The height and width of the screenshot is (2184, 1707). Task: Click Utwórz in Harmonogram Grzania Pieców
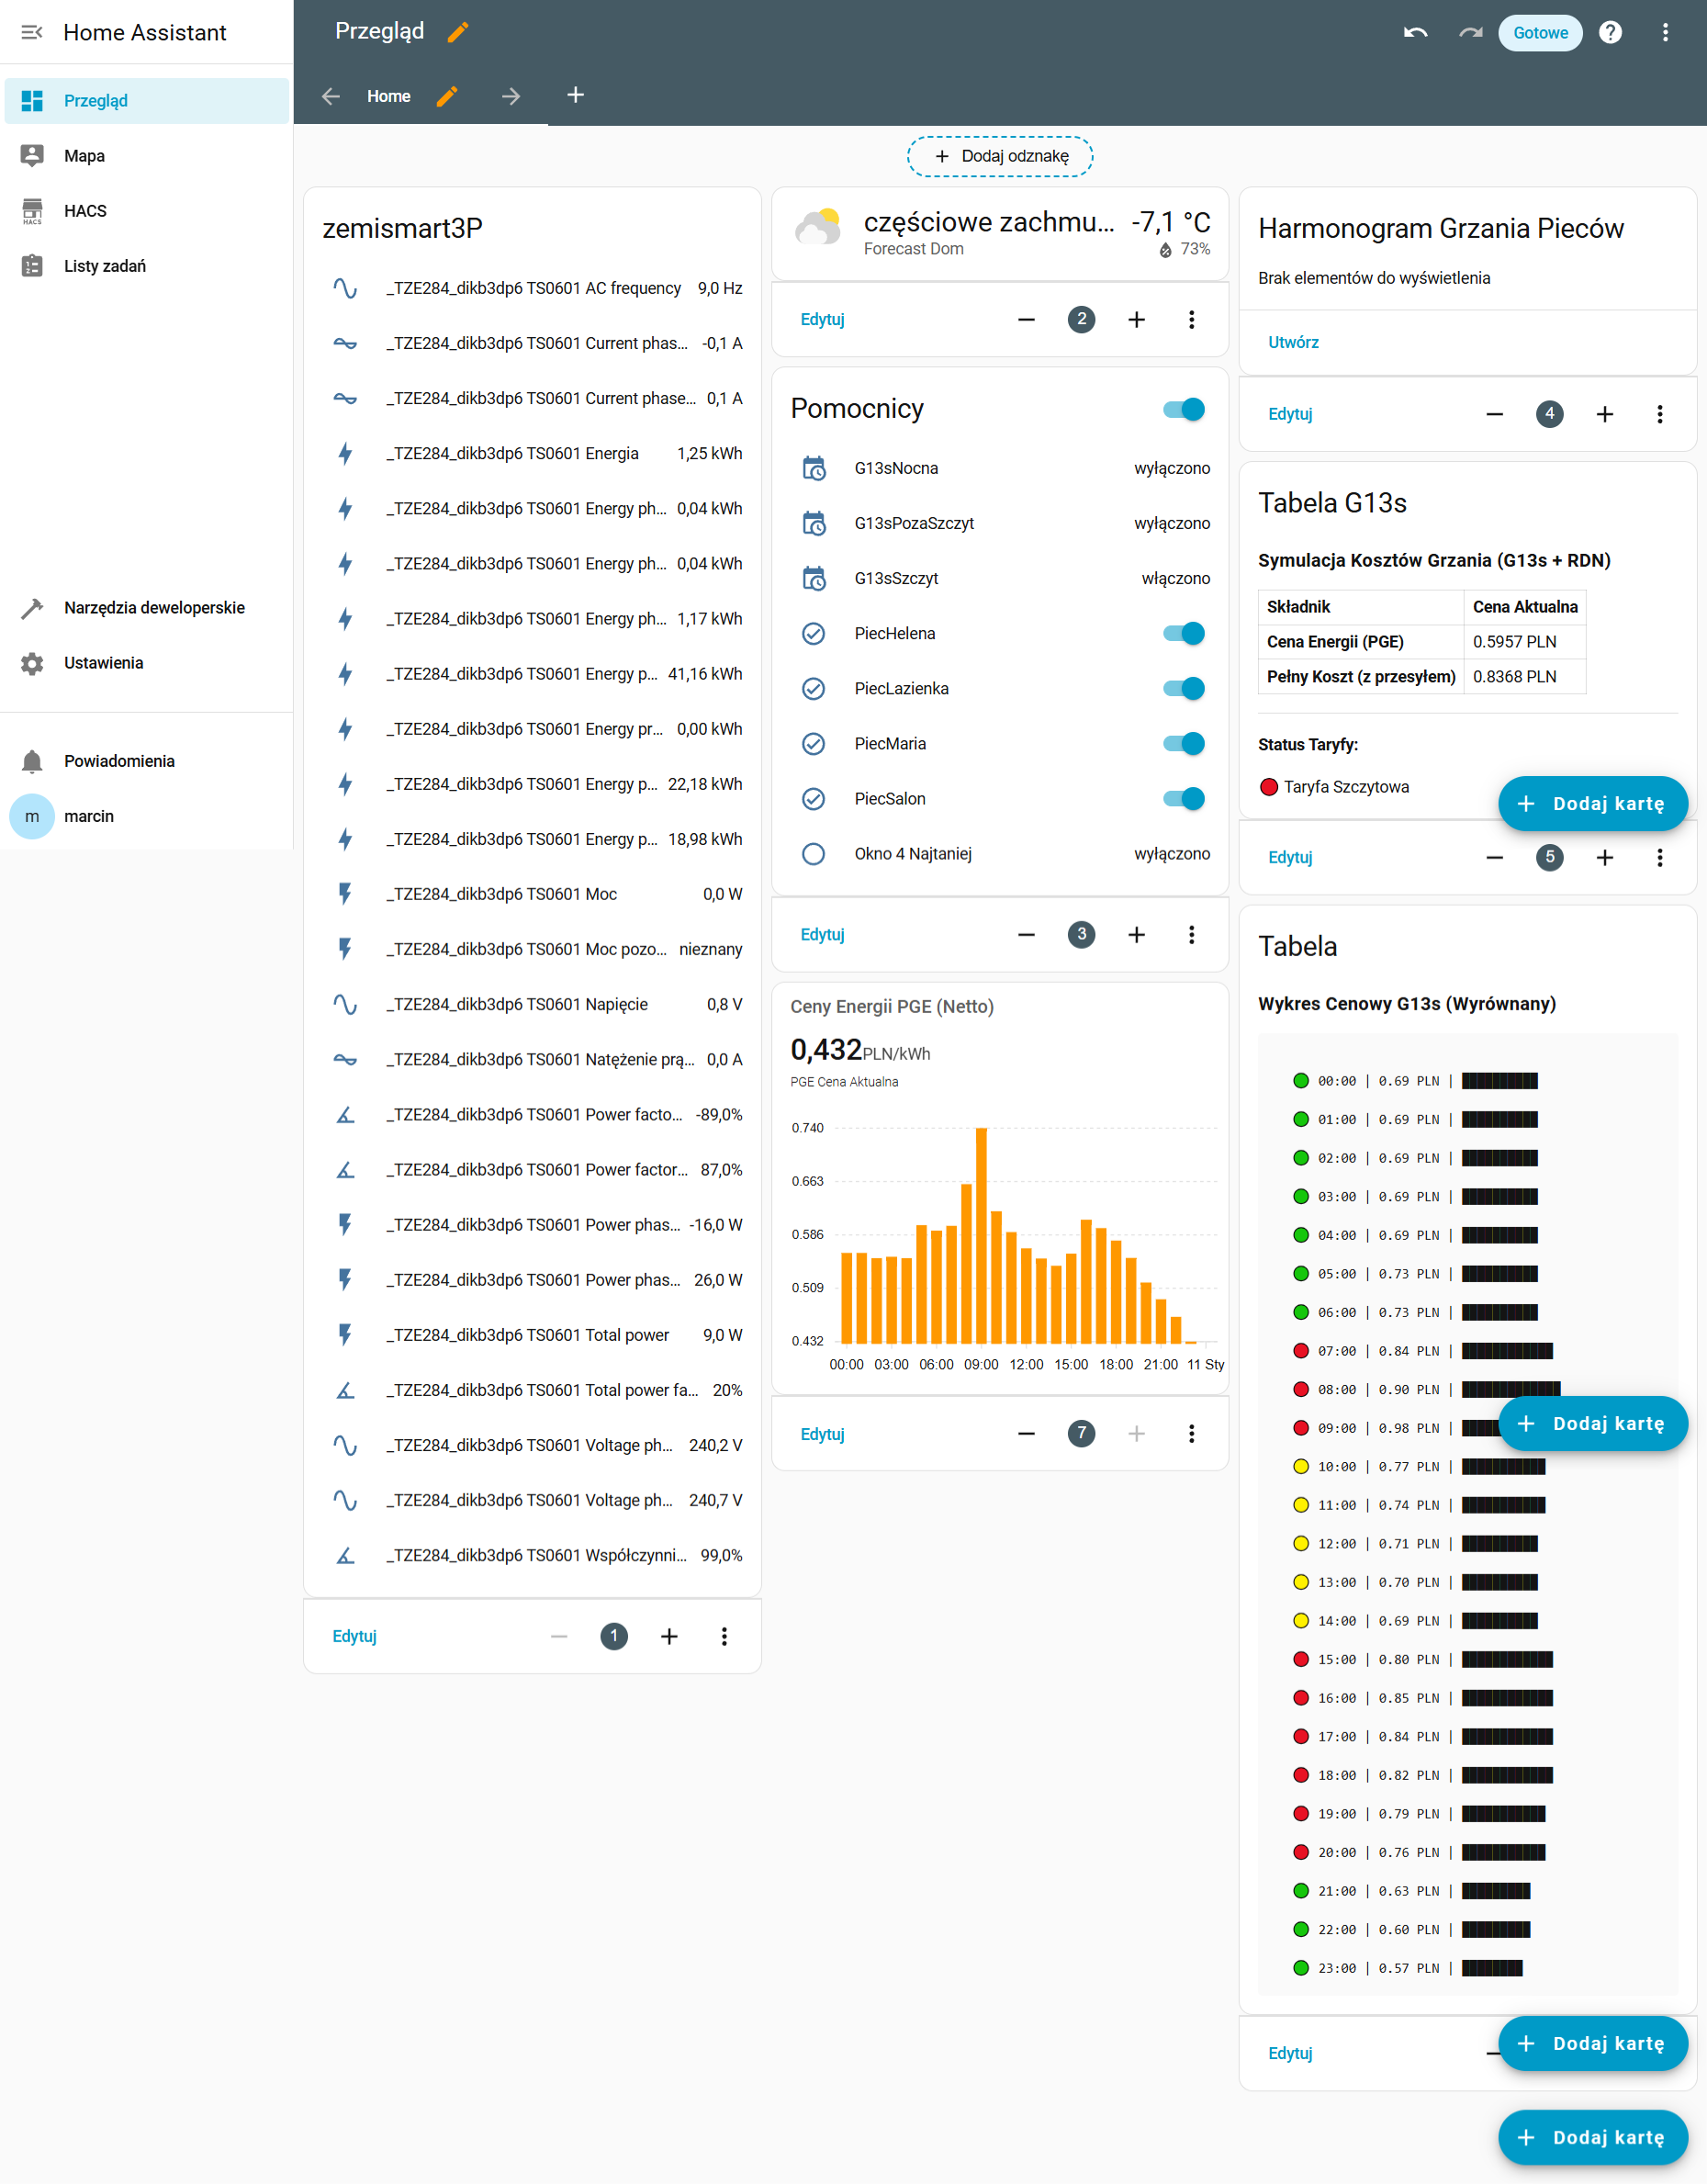[x=1293, y=342]
